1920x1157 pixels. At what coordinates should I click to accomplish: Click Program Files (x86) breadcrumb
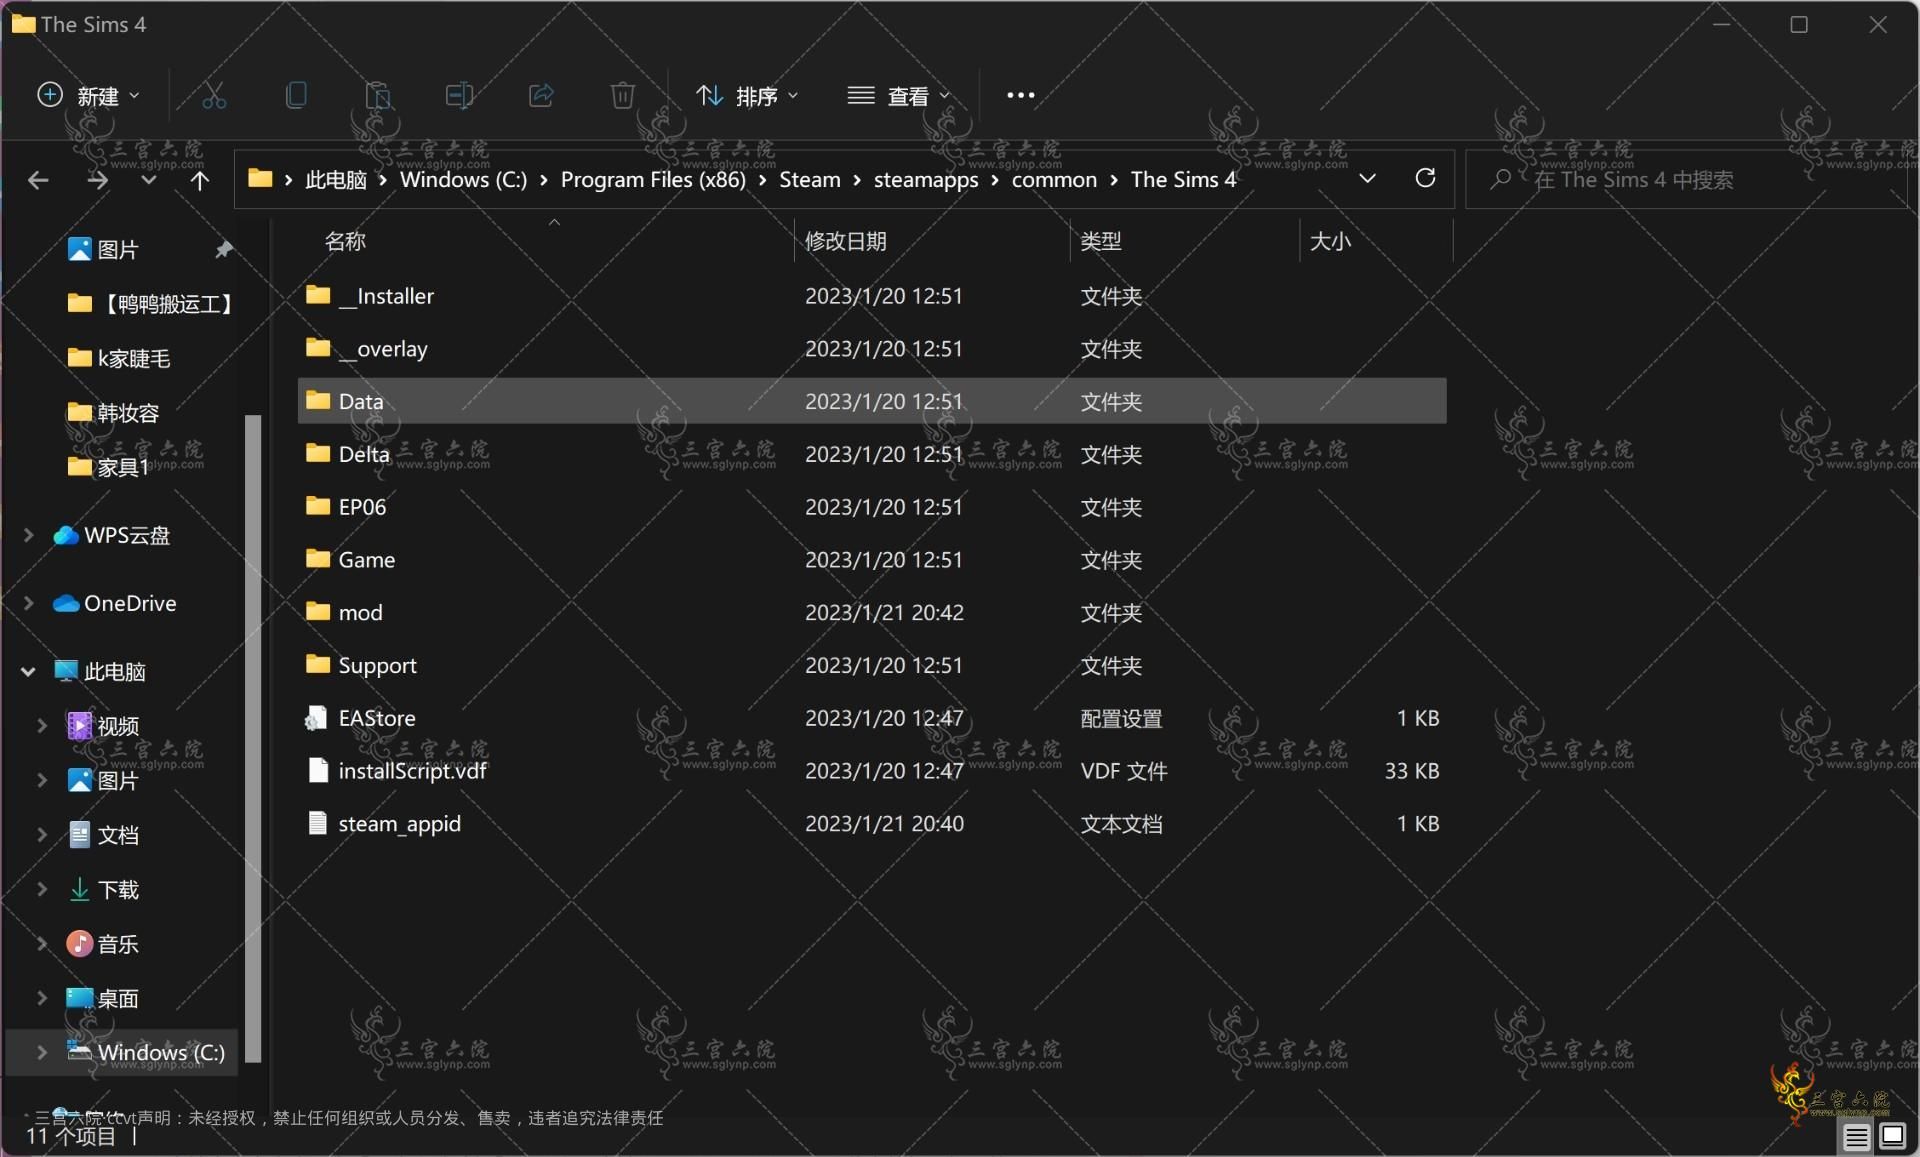(x=653, y=179)
